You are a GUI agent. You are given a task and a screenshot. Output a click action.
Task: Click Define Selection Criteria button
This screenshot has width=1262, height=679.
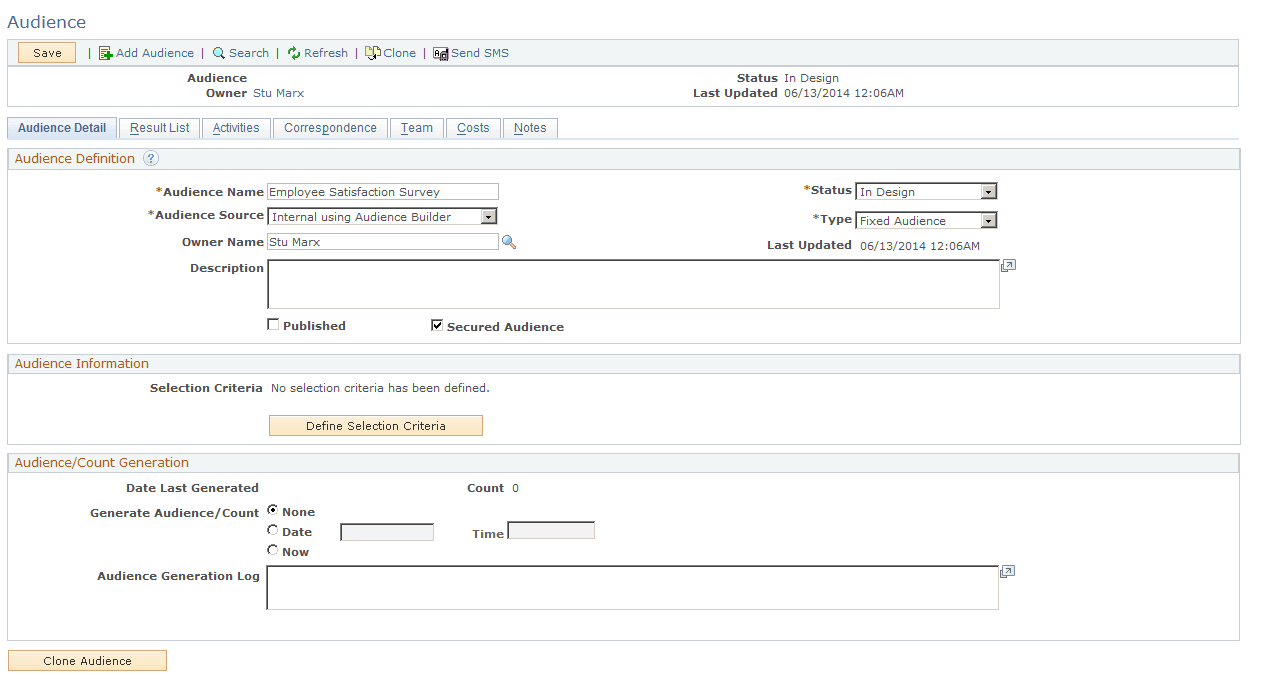(x=376, y=426)
